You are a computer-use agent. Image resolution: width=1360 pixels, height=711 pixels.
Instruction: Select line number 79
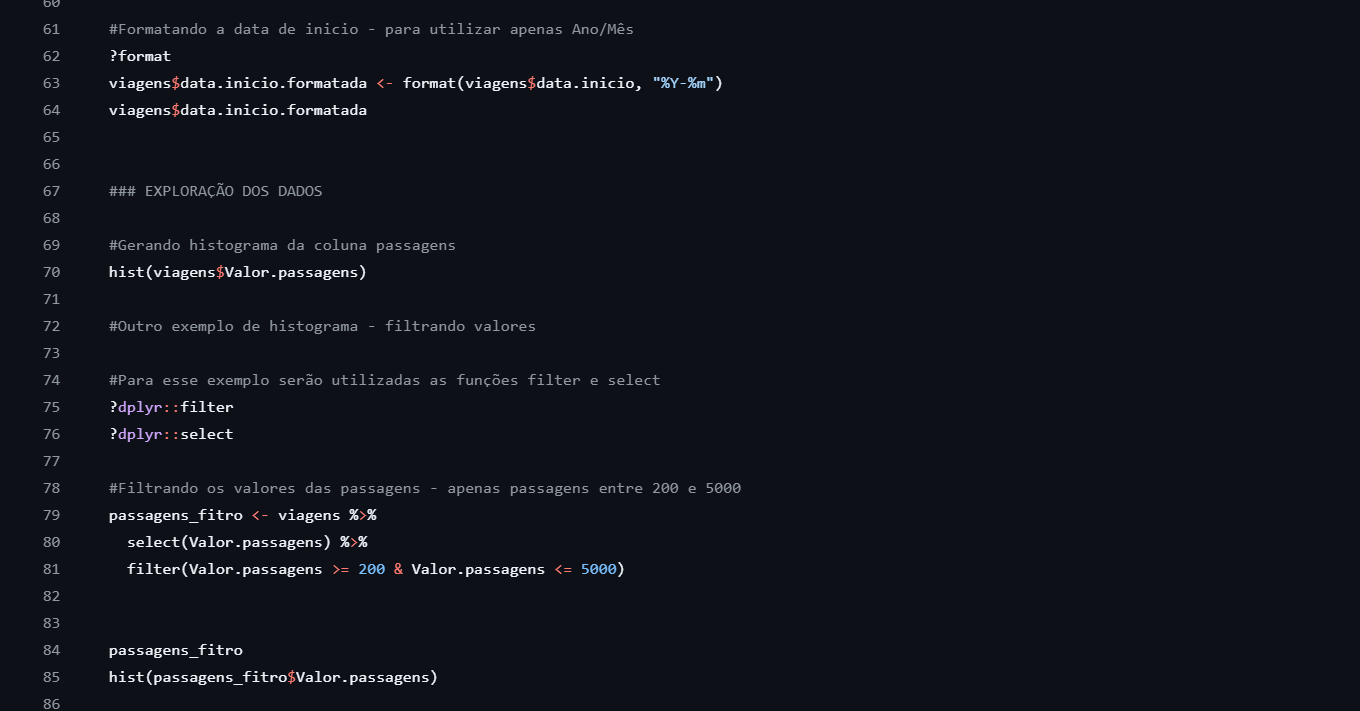coord(51,515)
